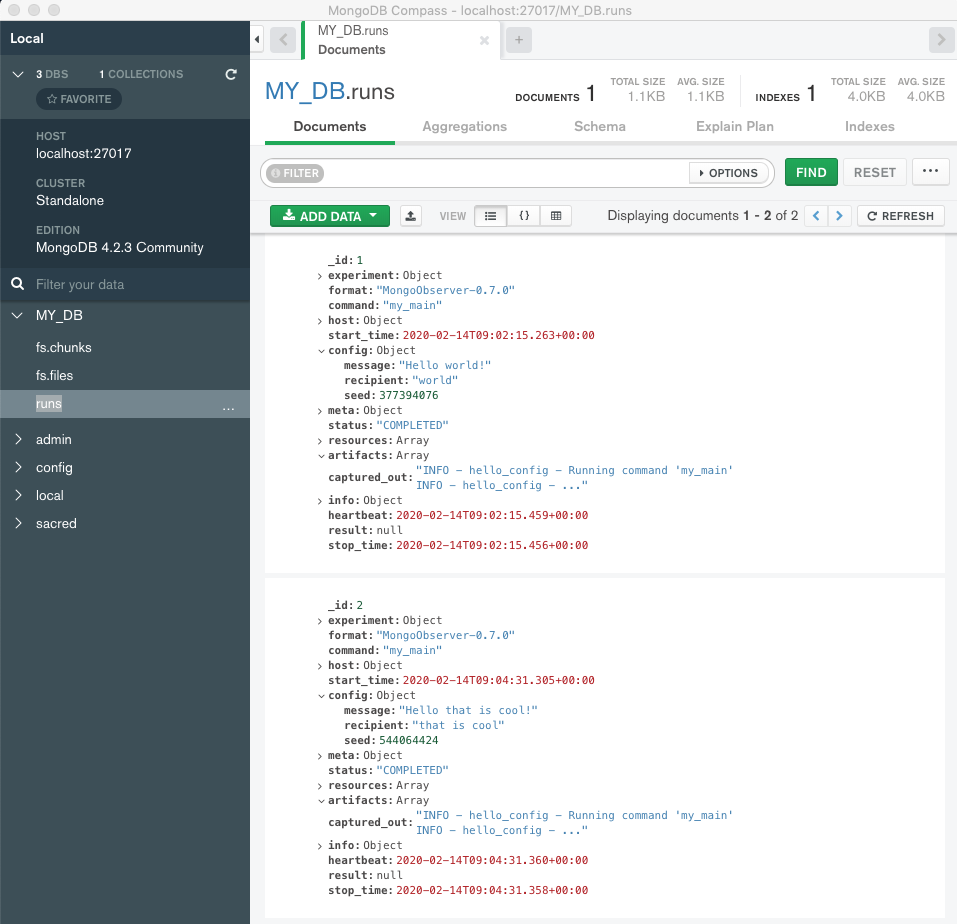The height and width of the screenshot is (924, 957).
Task: Open the Schema tab
Action: 600,126
